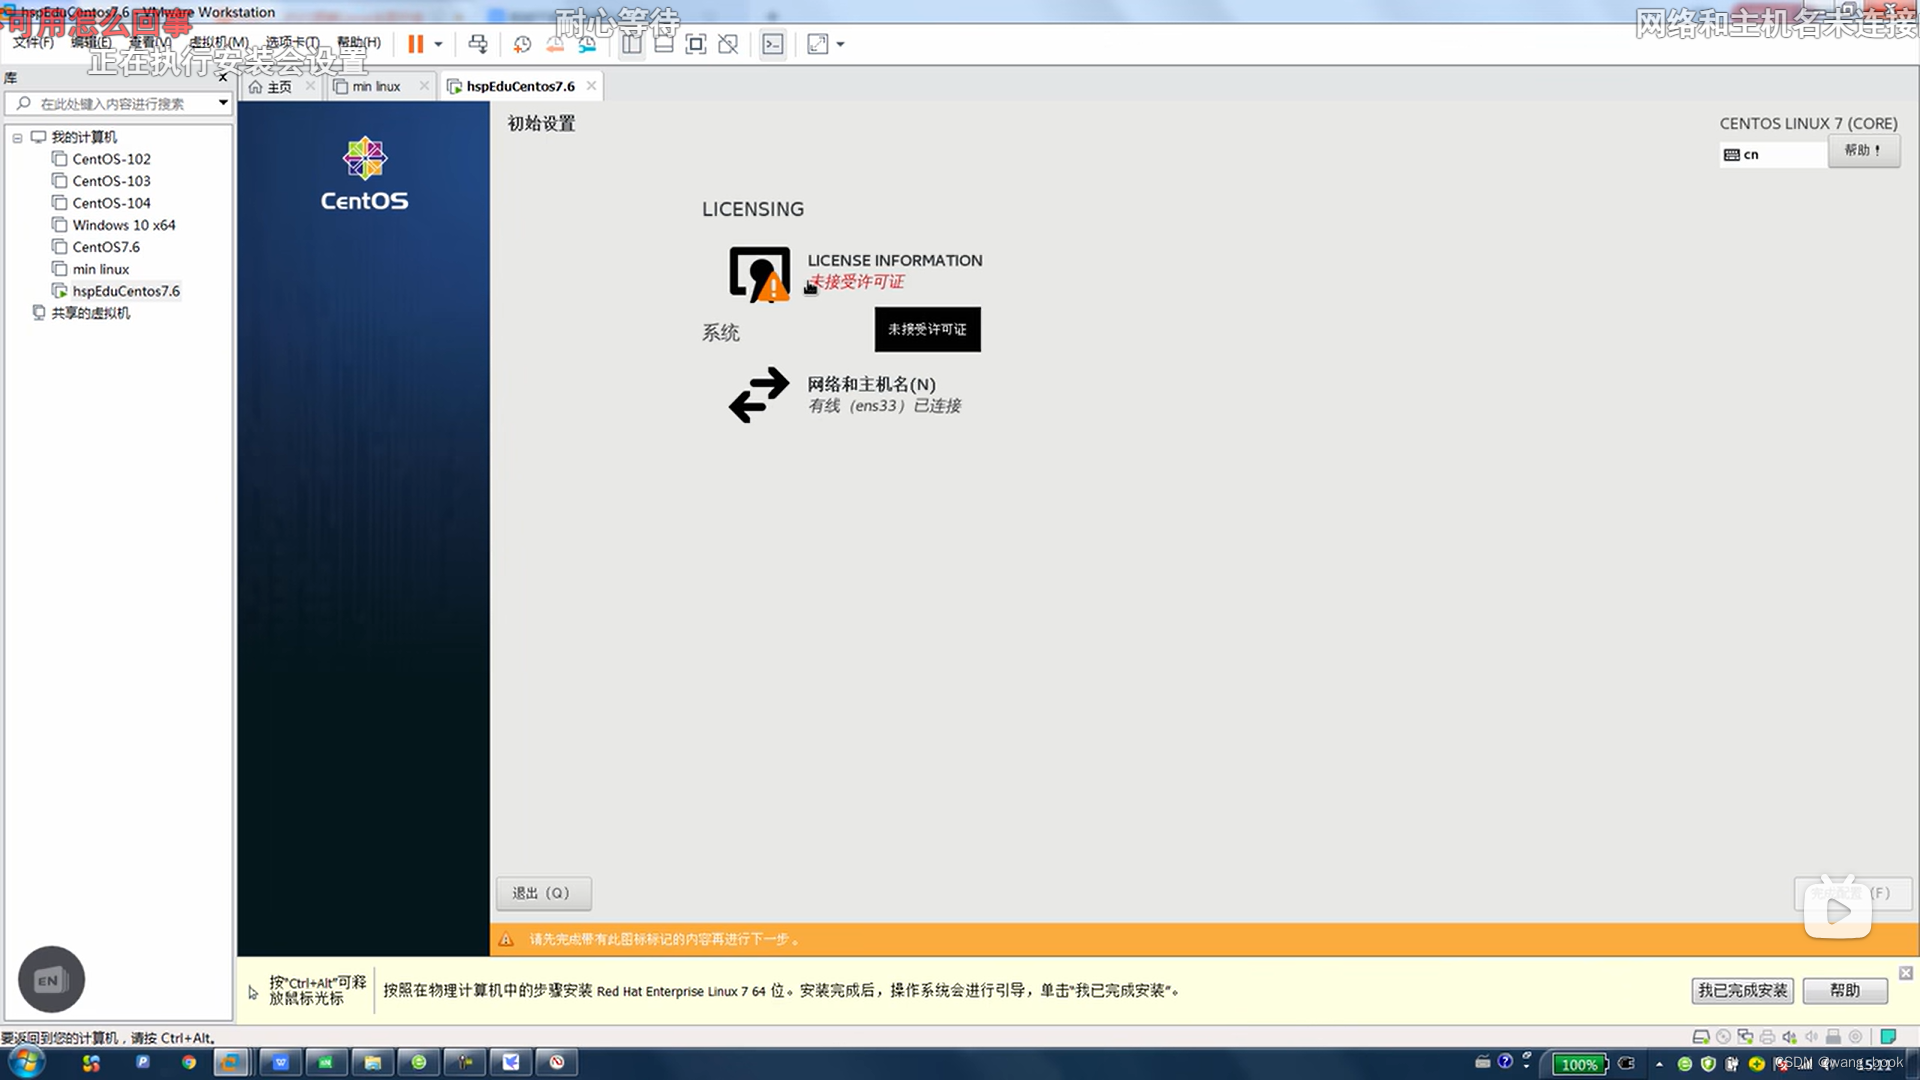Click the orange warning bar message
Image resolution: width=1920 pixels, height=1080 pixels.
pyautogui.click(x=664, y=939)
